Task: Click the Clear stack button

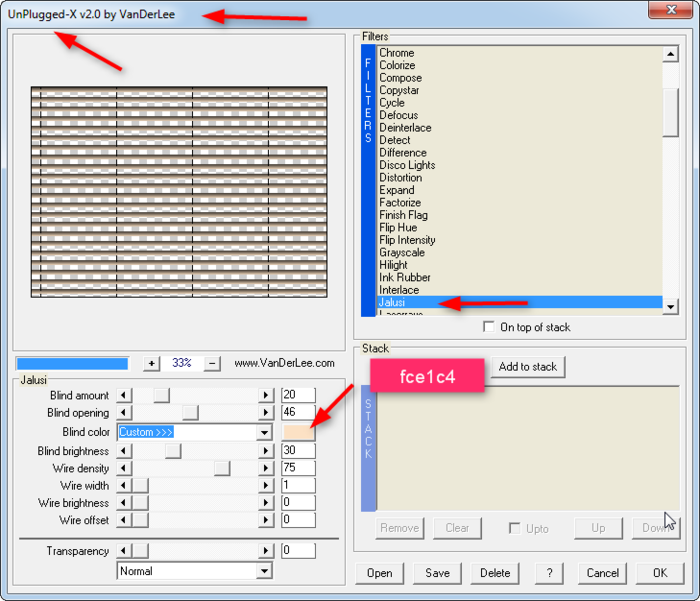Action: [x=457, y=528]
